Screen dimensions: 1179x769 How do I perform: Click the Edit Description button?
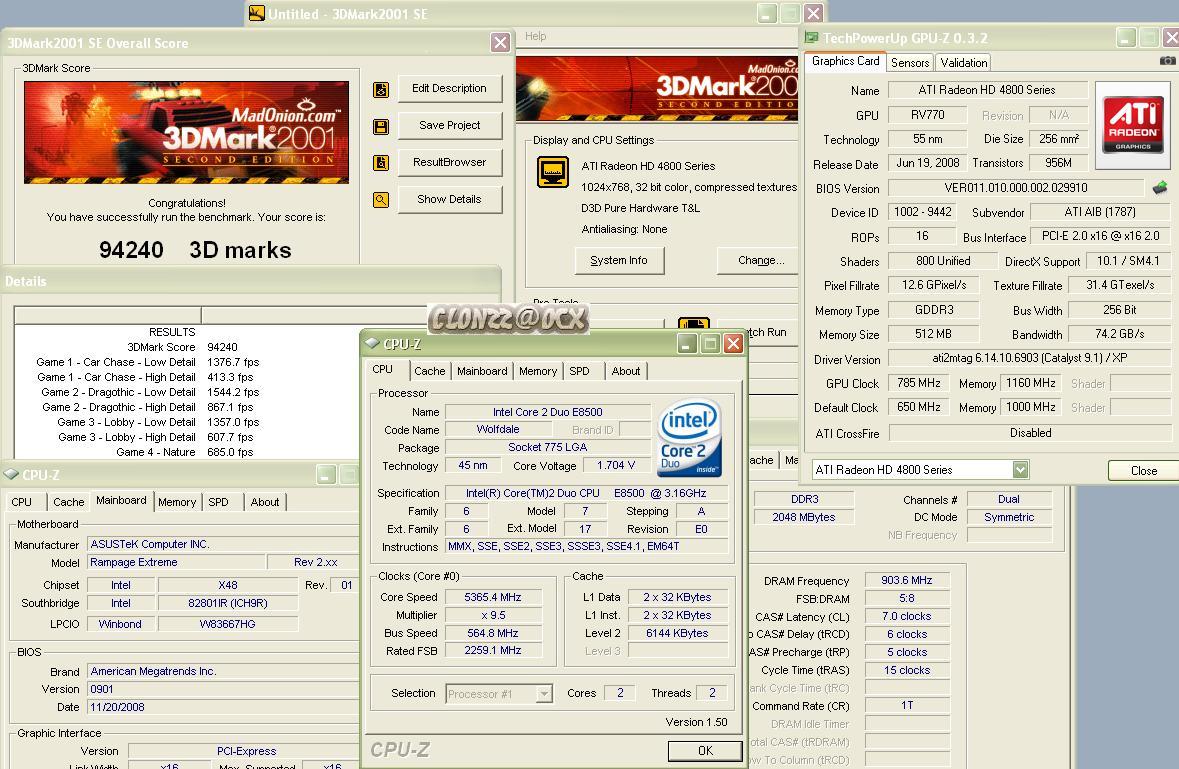pos(450,89)
